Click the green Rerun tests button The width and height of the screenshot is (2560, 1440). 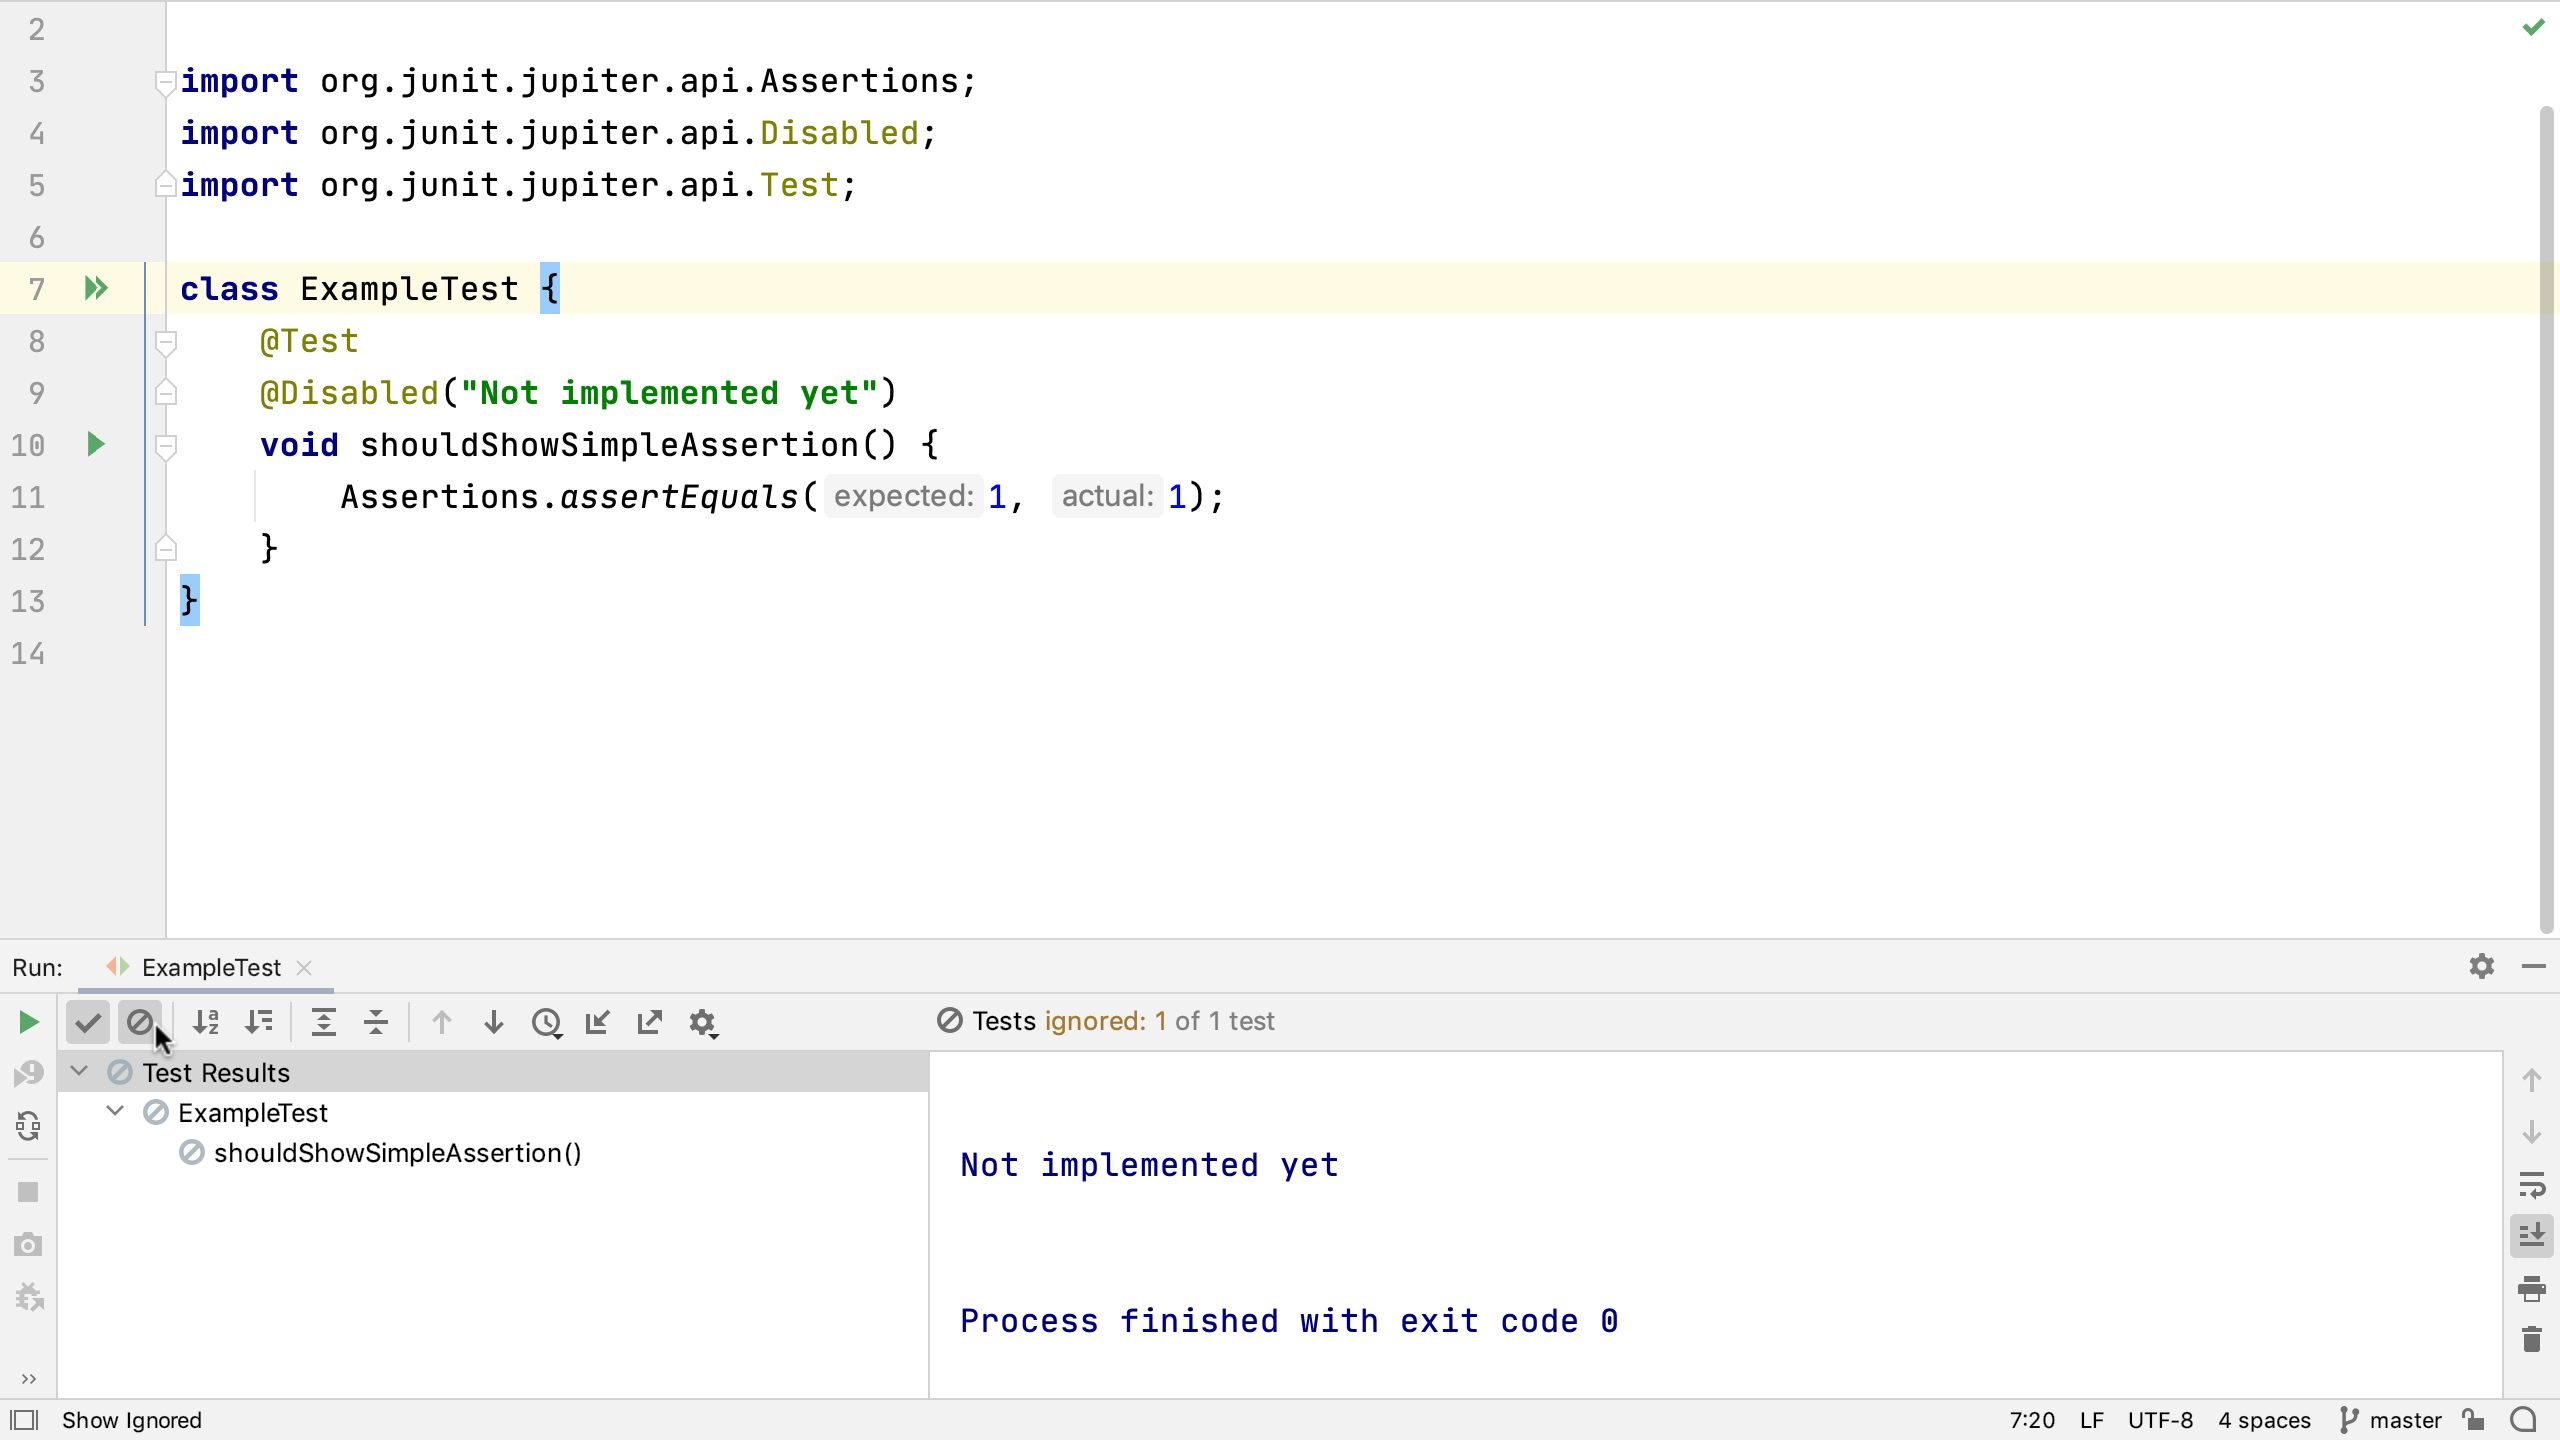click(x=28, y=1022)
